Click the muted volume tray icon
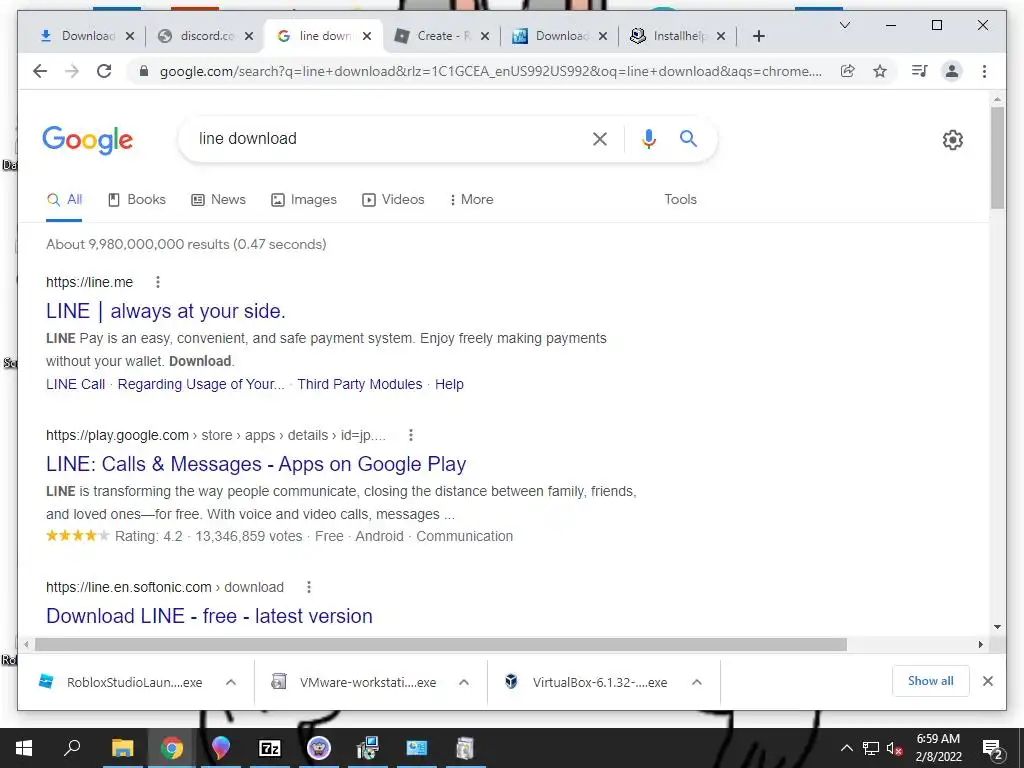 tap(894, 748)
